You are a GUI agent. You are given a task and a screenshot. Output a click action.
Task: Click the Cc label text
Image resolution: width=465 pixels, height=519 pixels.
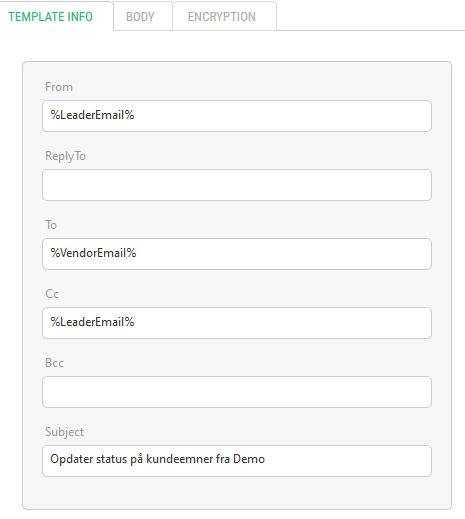click(x=52, y=294)
